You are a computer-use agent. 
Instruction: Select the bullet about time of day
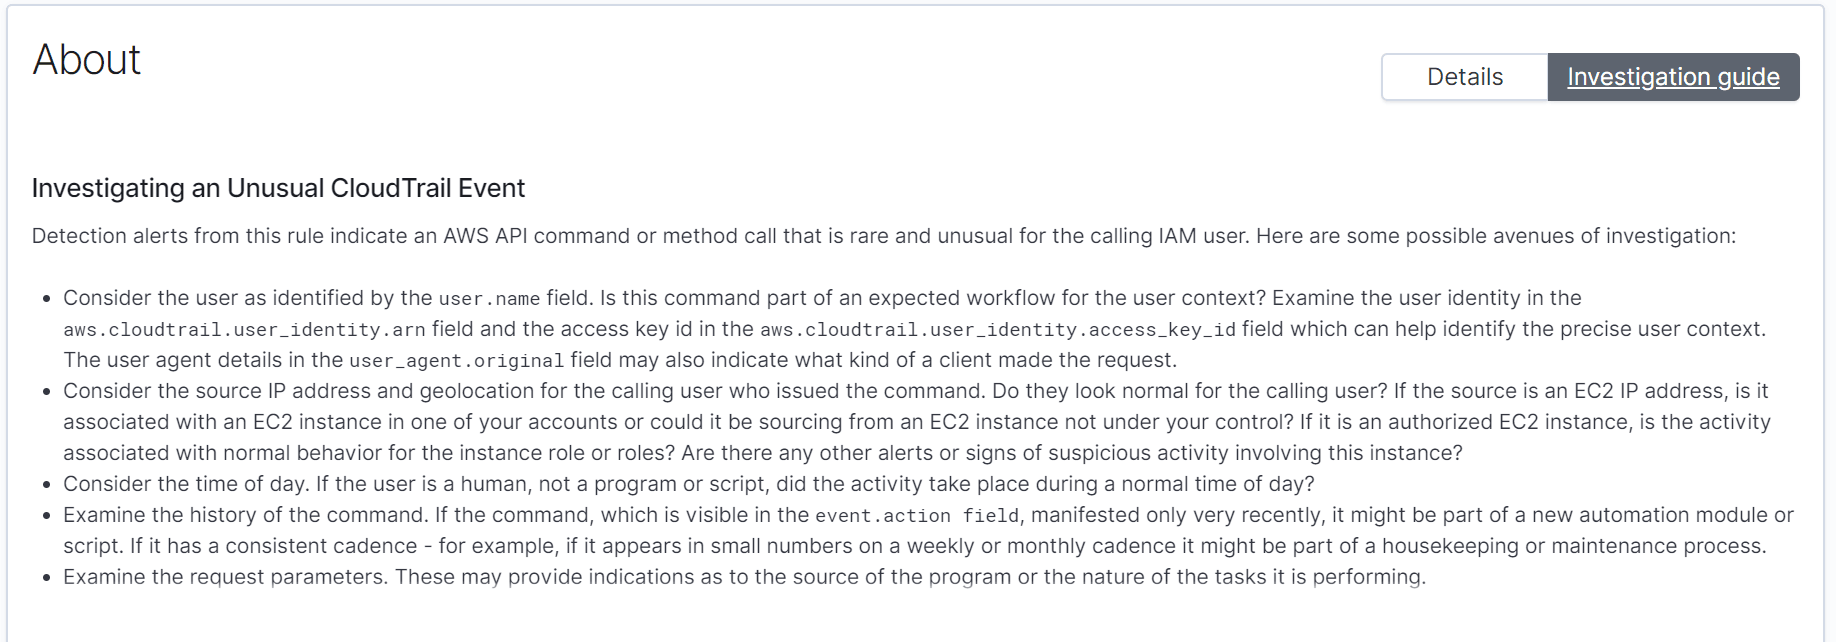(x=690, y=485)
